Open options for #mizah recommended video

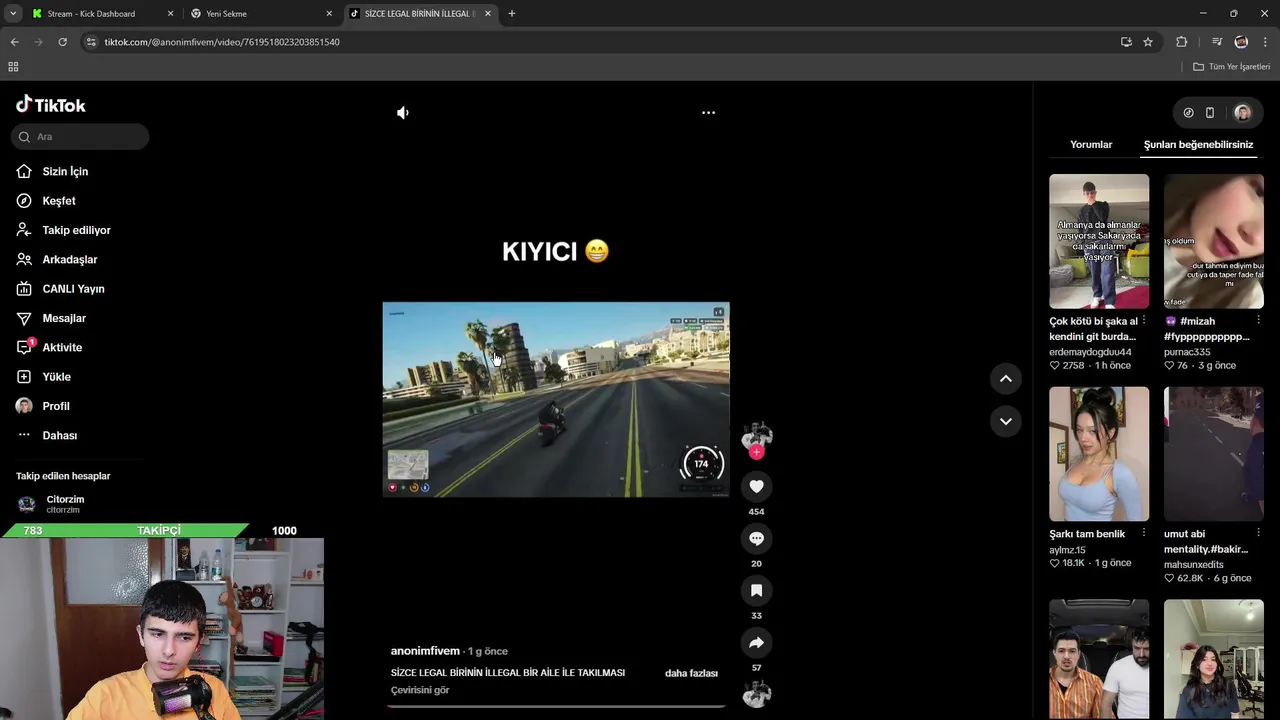click(x=1258, y=321)
